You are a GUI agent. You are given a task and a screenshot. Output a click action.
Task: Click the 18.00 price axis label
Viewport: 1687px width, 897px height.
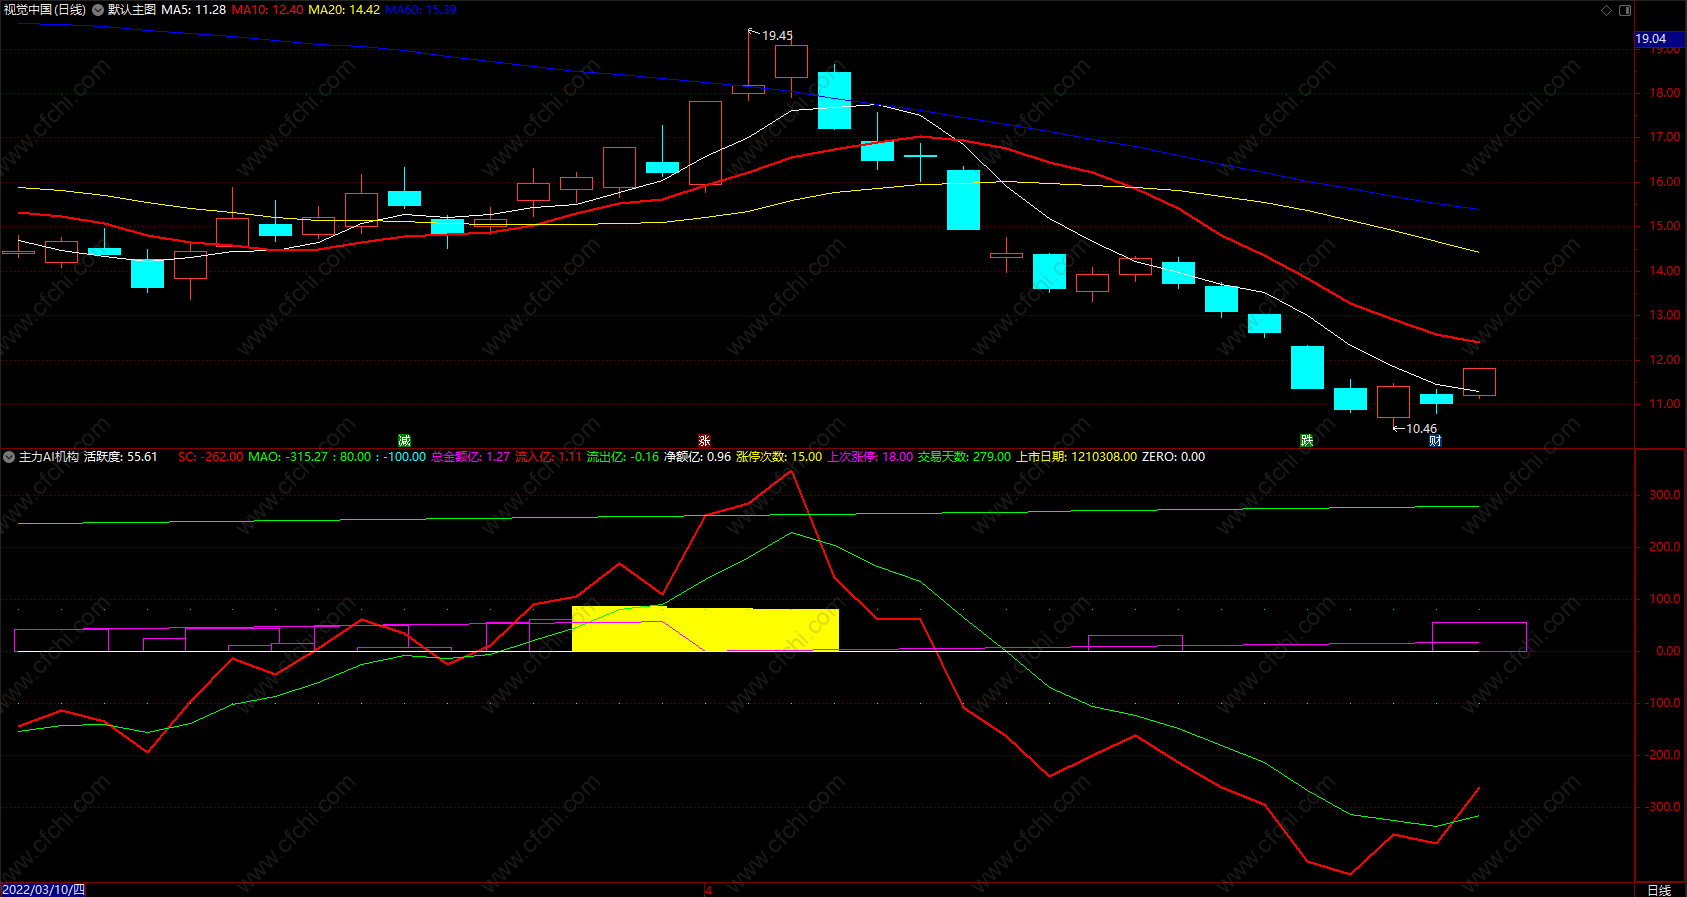pyautogui.click(x=1665, y=93)
